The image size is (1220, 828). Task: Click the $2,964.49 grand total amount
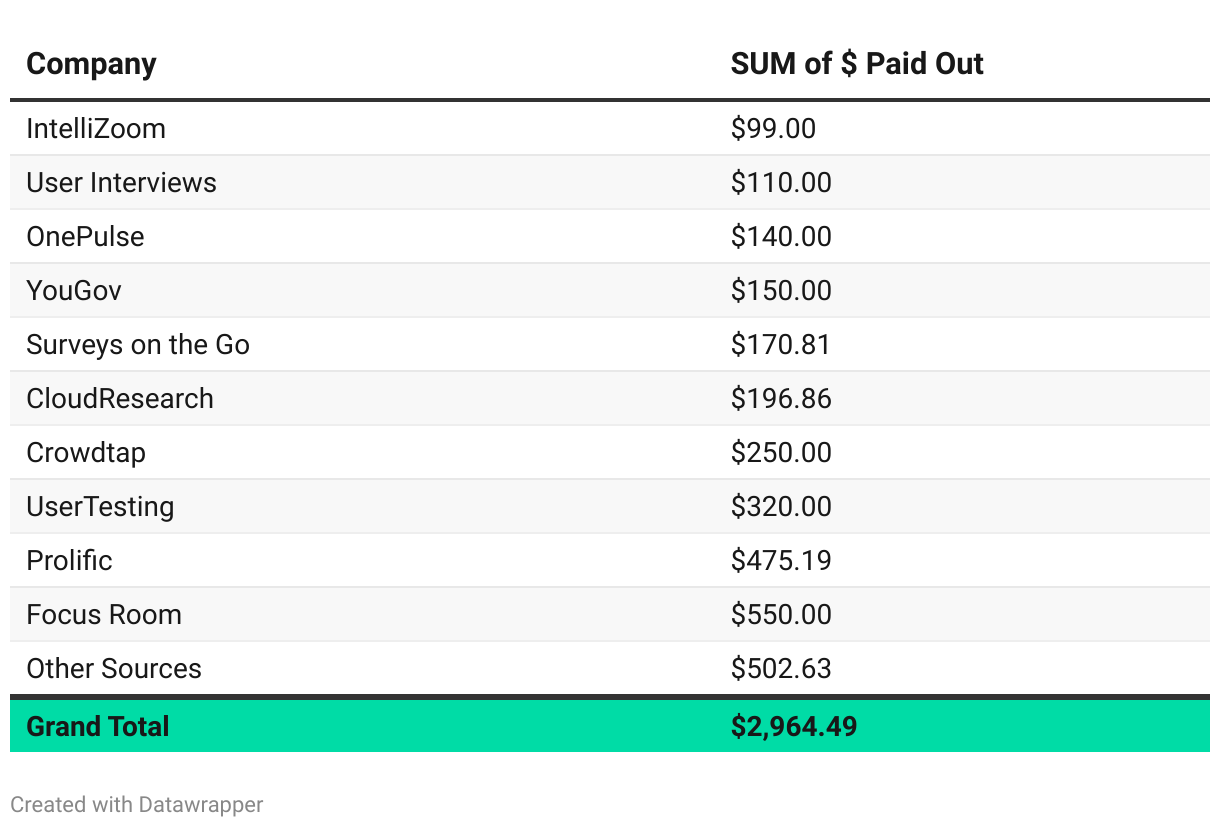click(793, 726)
